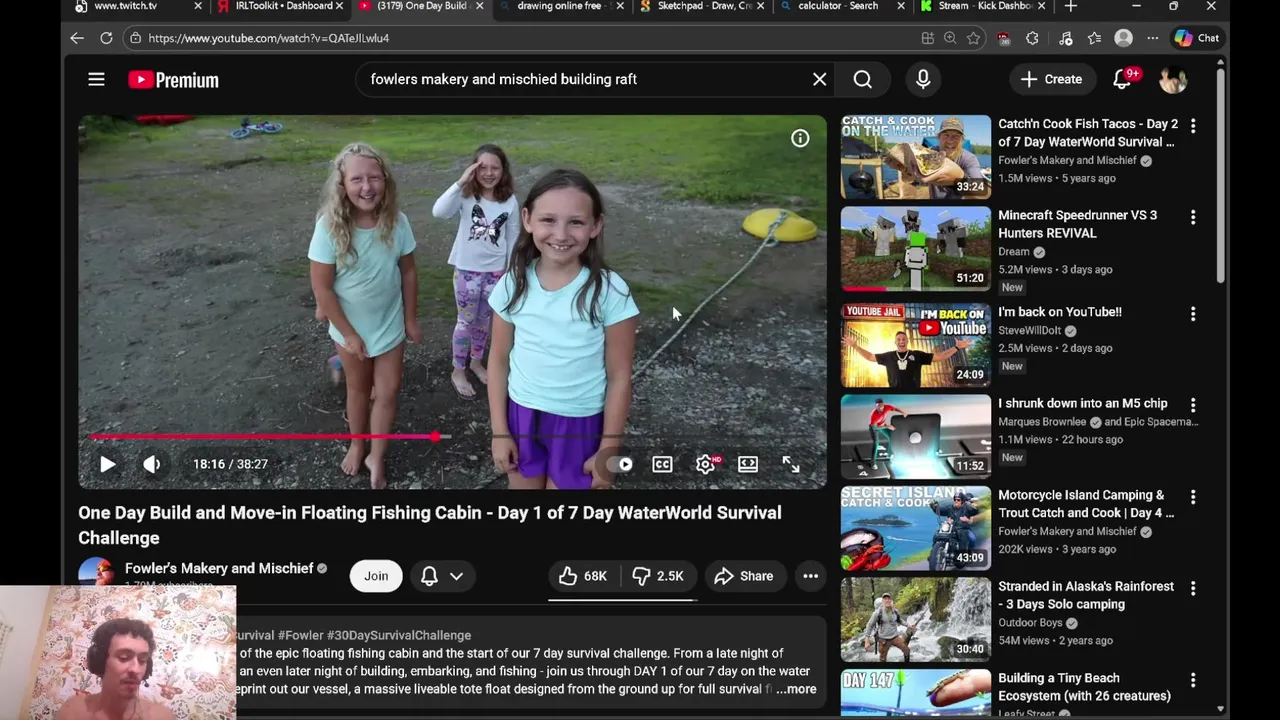Mute the video volume

pos(151,464)
